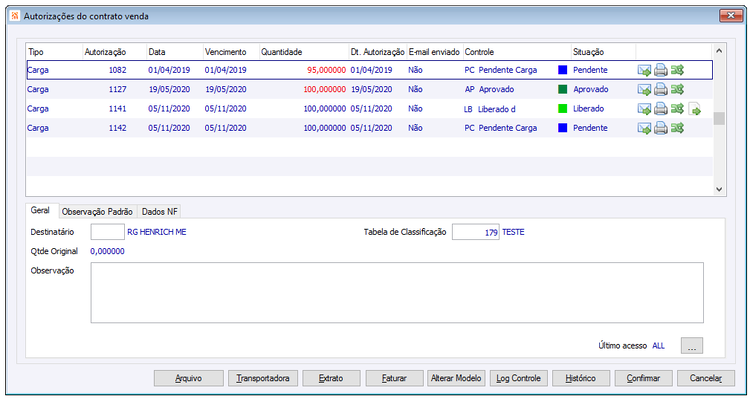Sort by the Tipo column header
The height and width of the screenshot is (399, 750).
click(x=54, y=52)
